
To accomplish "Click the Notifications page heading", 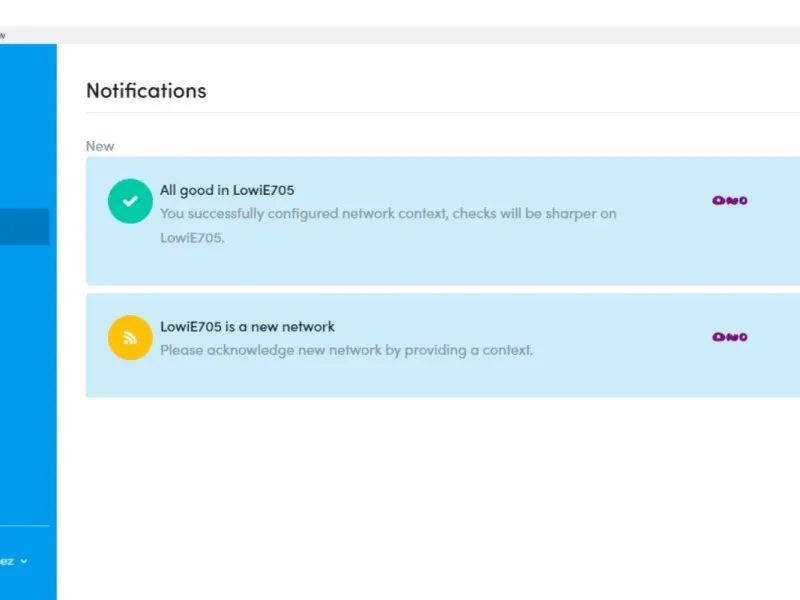I will 146,91.
